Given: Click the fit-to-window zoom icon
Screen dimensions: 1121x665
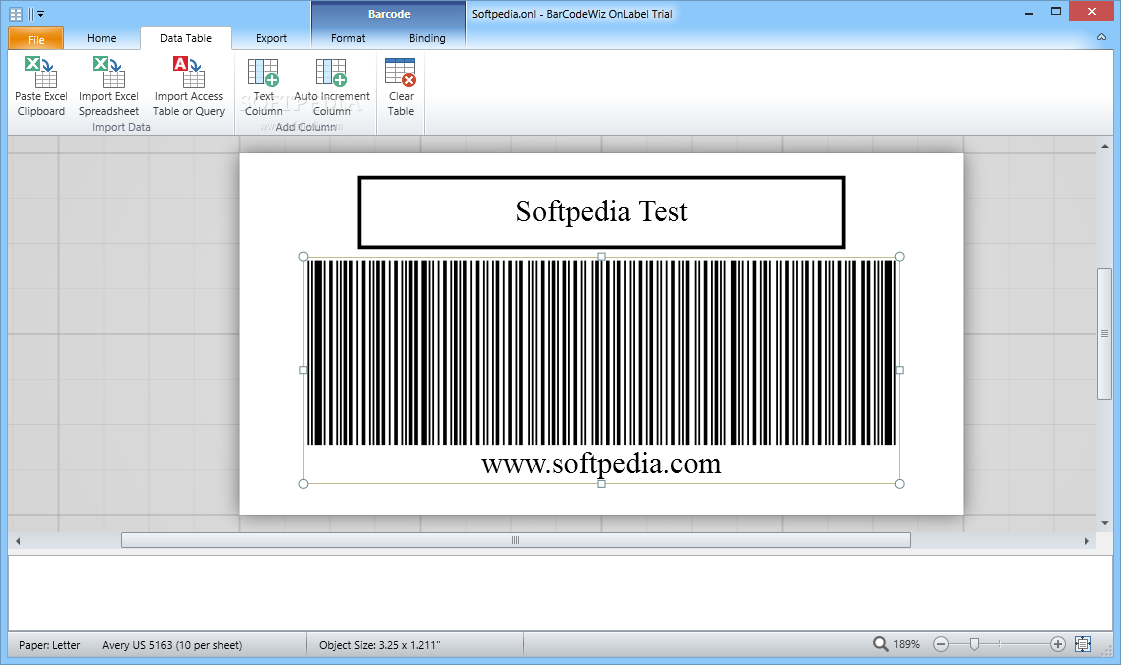Looking at the screenshot, I should point(1083,644).
